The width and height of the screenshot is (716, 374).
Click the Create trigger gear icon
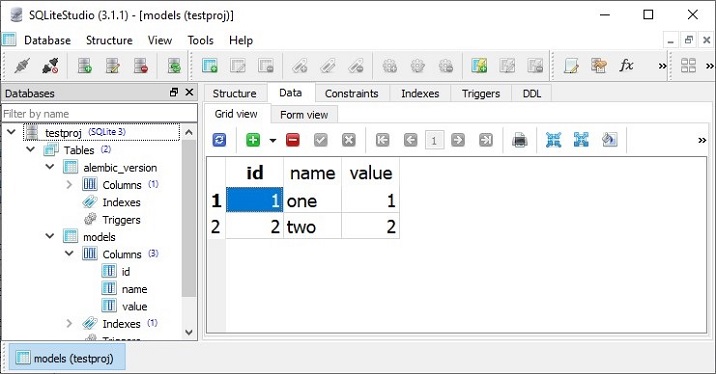point(390,66)
